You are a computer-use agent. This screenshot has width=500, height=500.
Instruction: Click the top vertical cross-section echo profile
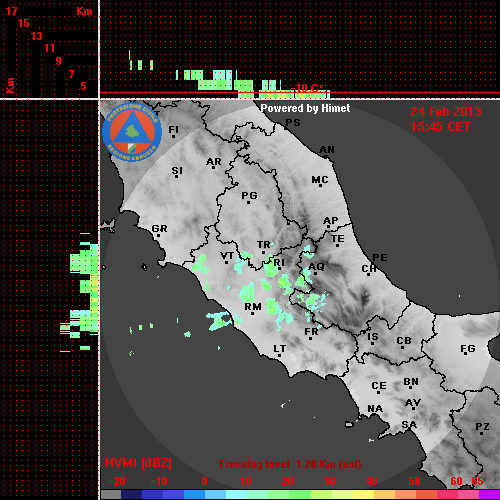click(230, 75)
